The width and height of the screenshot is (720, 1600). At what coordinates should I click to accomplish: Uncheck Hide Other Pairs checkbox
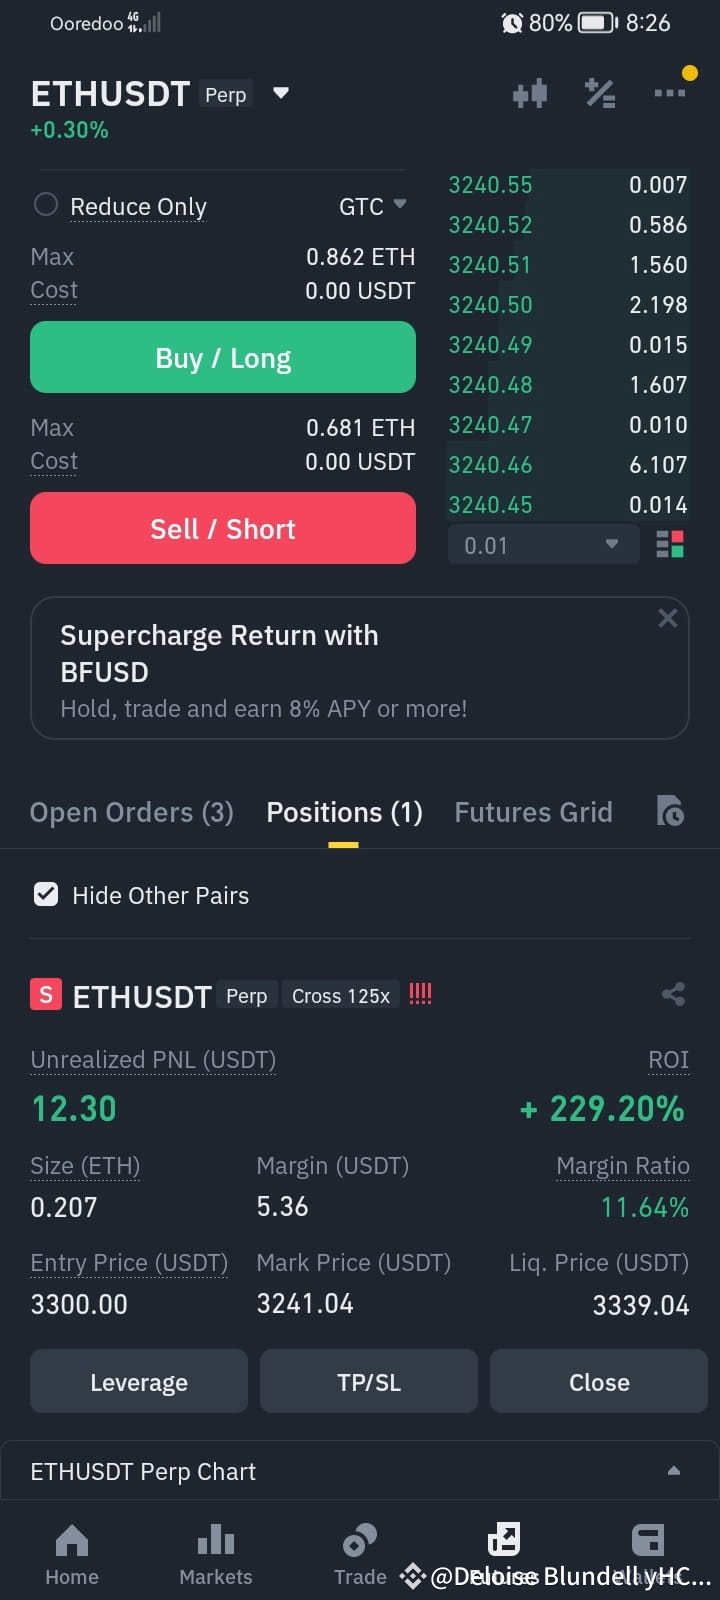point(46,894)
